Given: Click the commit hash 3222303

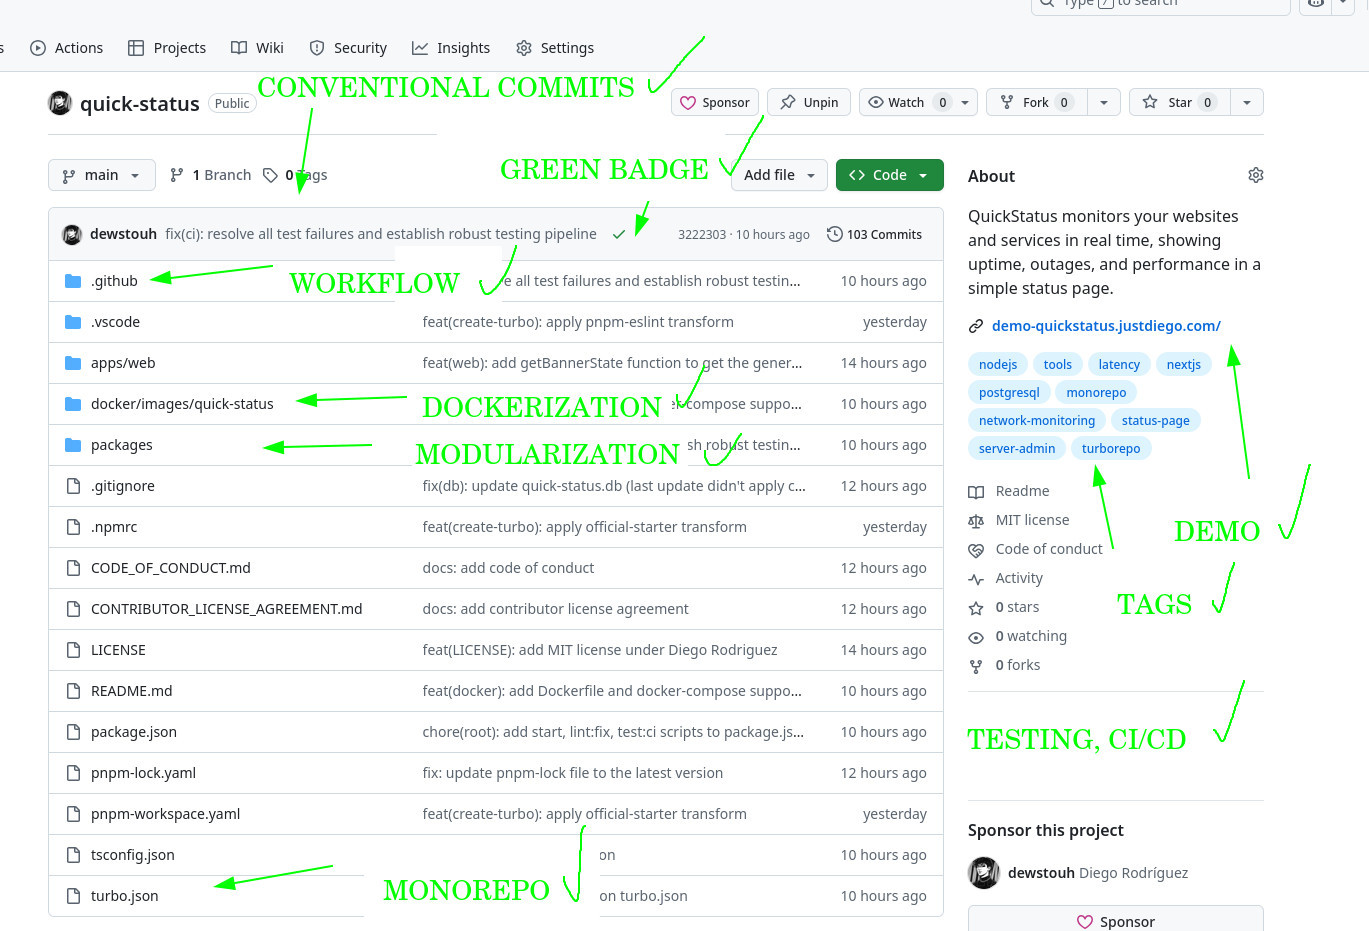Looking at the screenshot, I should tap(702, 235).
